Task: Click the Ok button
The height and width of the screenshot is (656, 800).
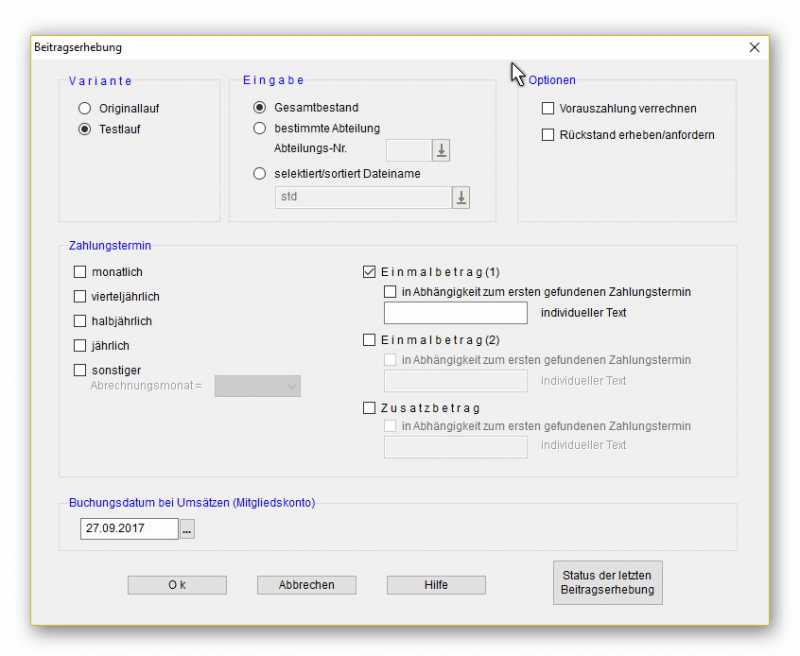Action: coord(177,585)
